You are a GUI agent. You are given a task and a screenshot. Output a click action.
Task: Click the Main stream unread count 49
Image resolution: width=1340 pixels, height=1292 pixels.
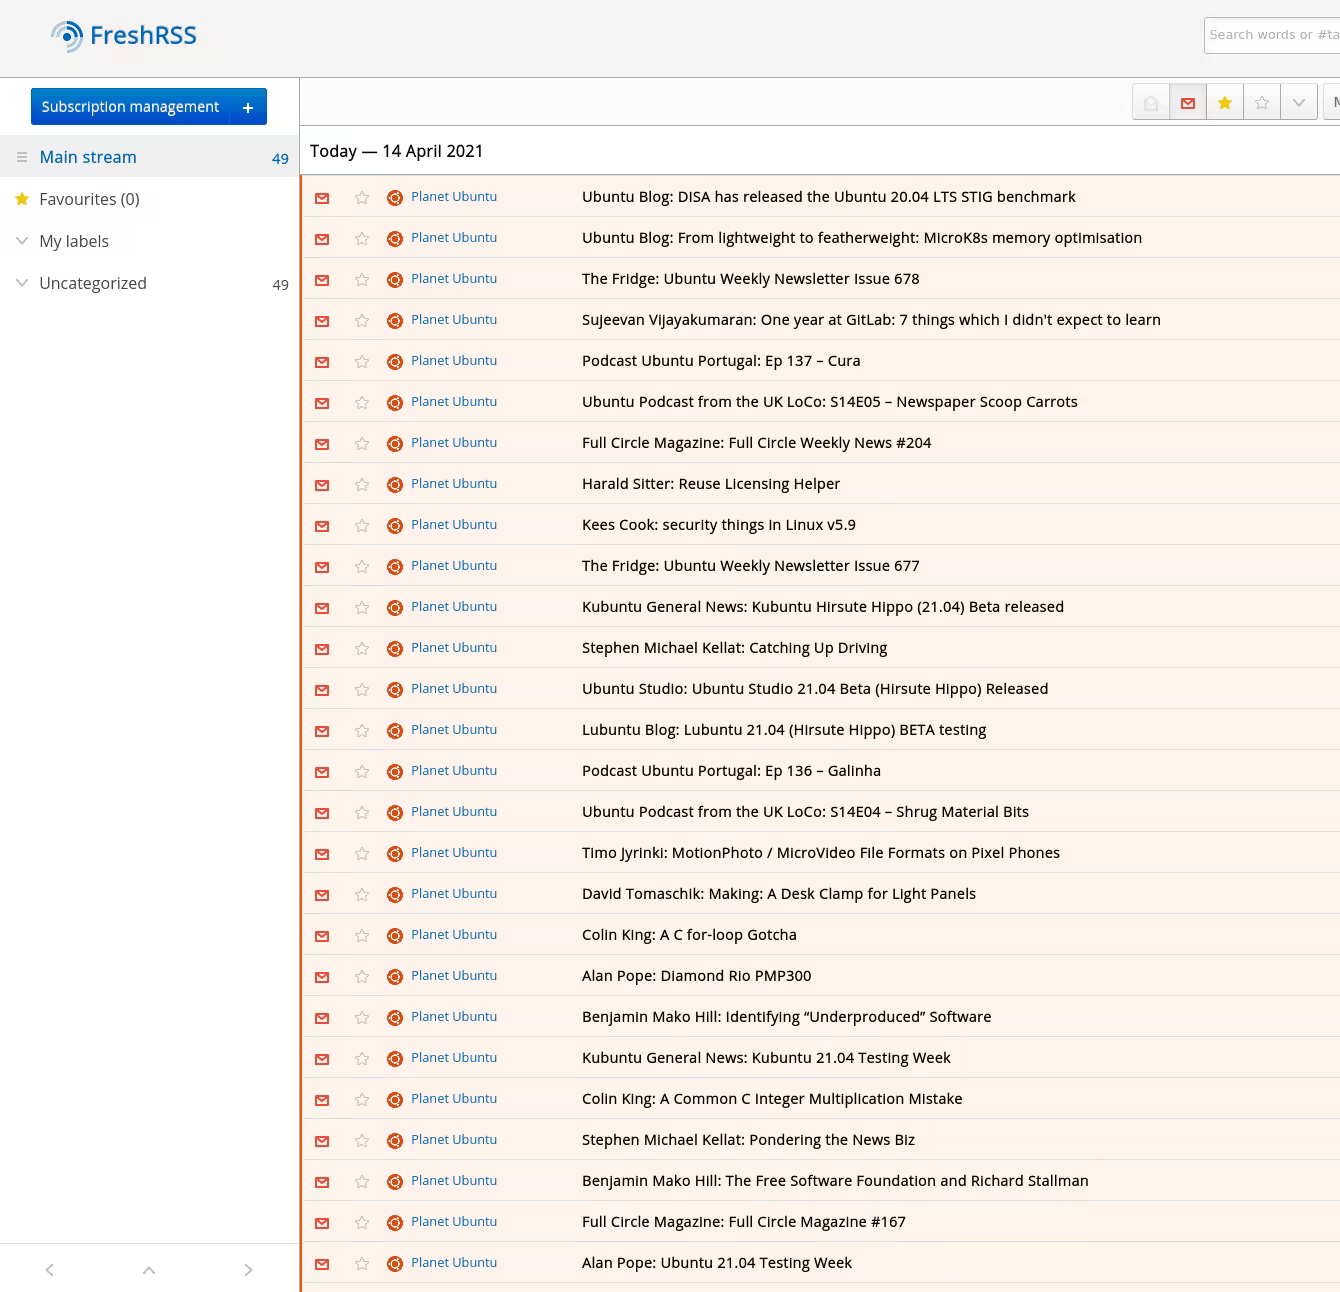(280, 158)
